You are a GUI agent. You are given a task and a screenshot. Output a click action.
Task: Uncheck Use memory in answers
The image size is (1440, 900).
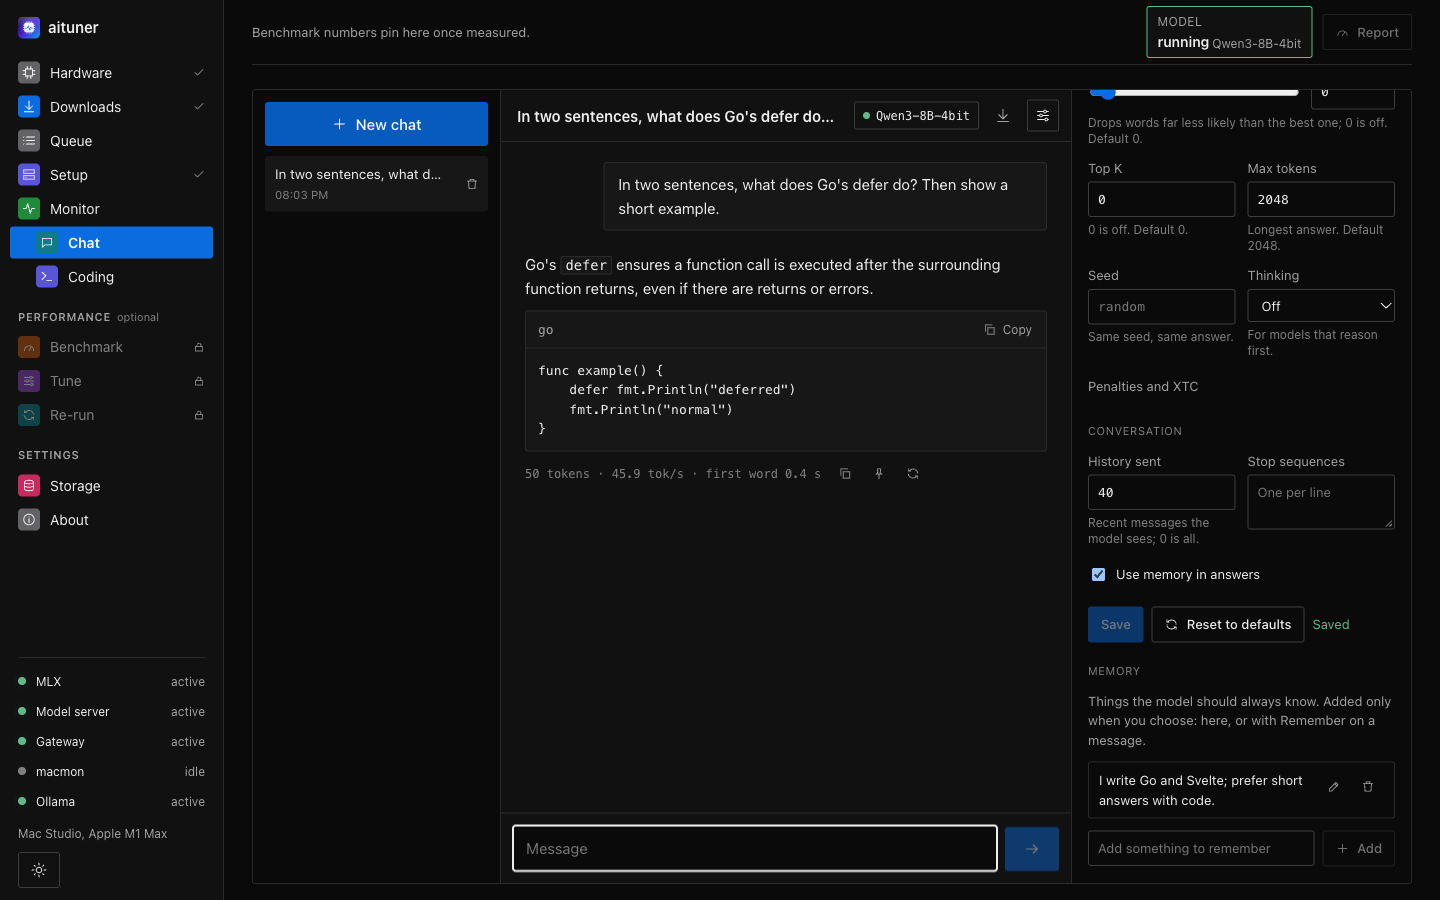1099,575
